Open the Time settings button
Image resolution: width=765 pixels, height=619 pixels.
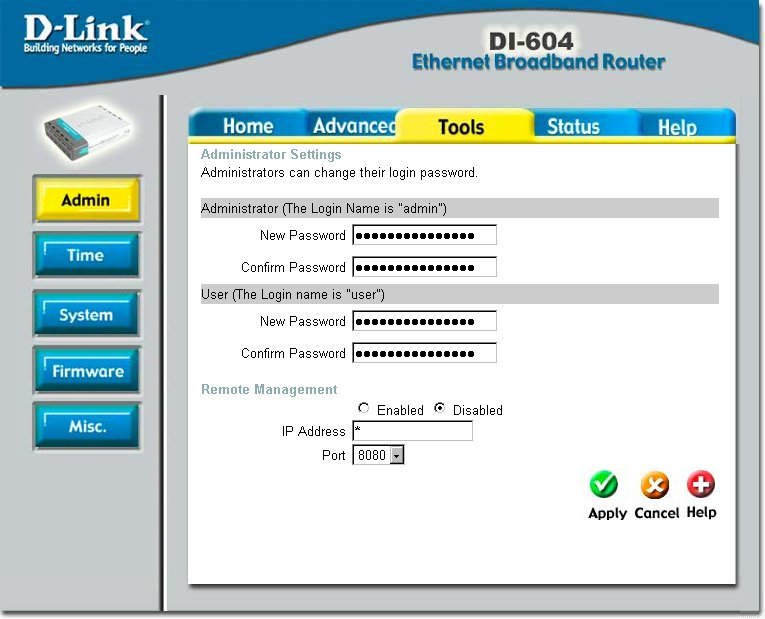(87, 255)
